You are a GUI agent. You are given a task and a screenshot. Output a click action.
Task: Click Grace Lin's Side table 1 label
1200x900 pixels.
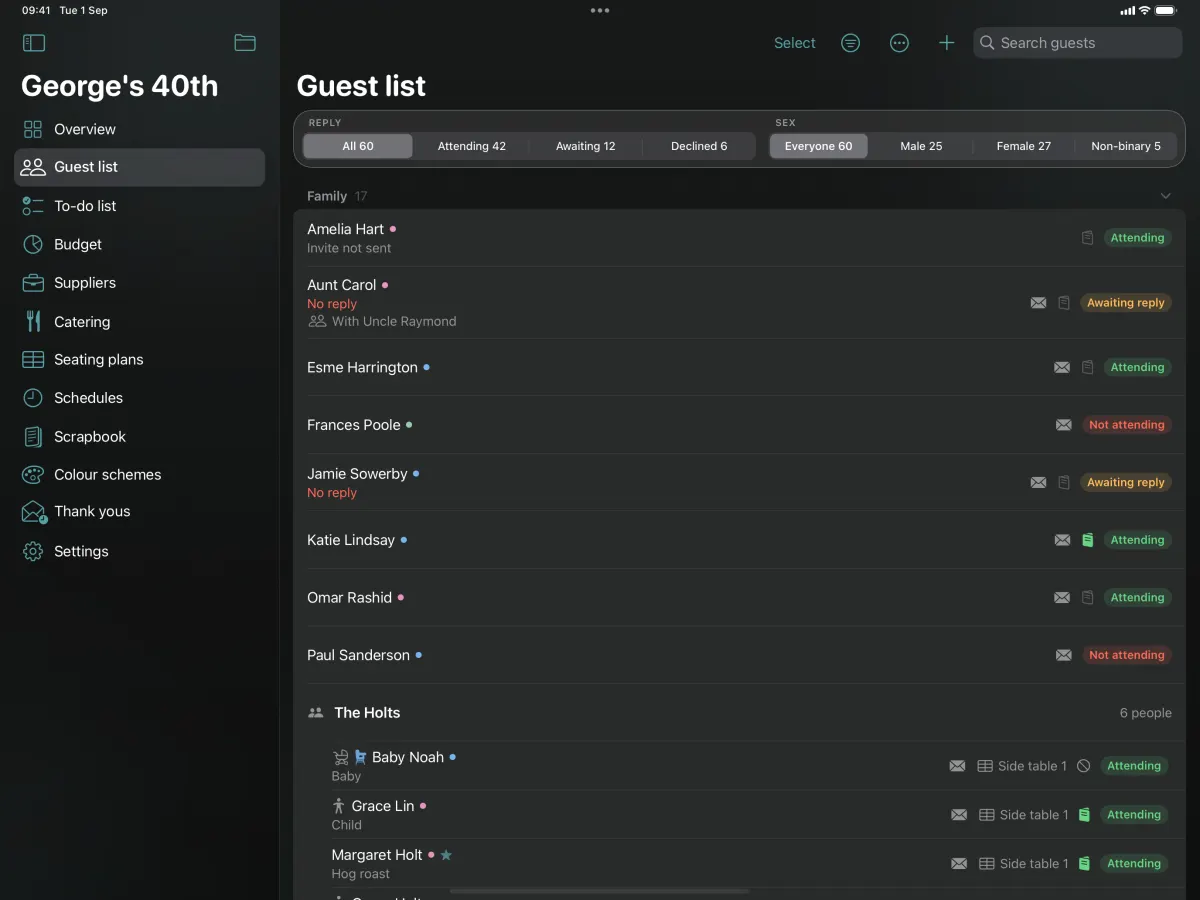tap(1034, 815)
